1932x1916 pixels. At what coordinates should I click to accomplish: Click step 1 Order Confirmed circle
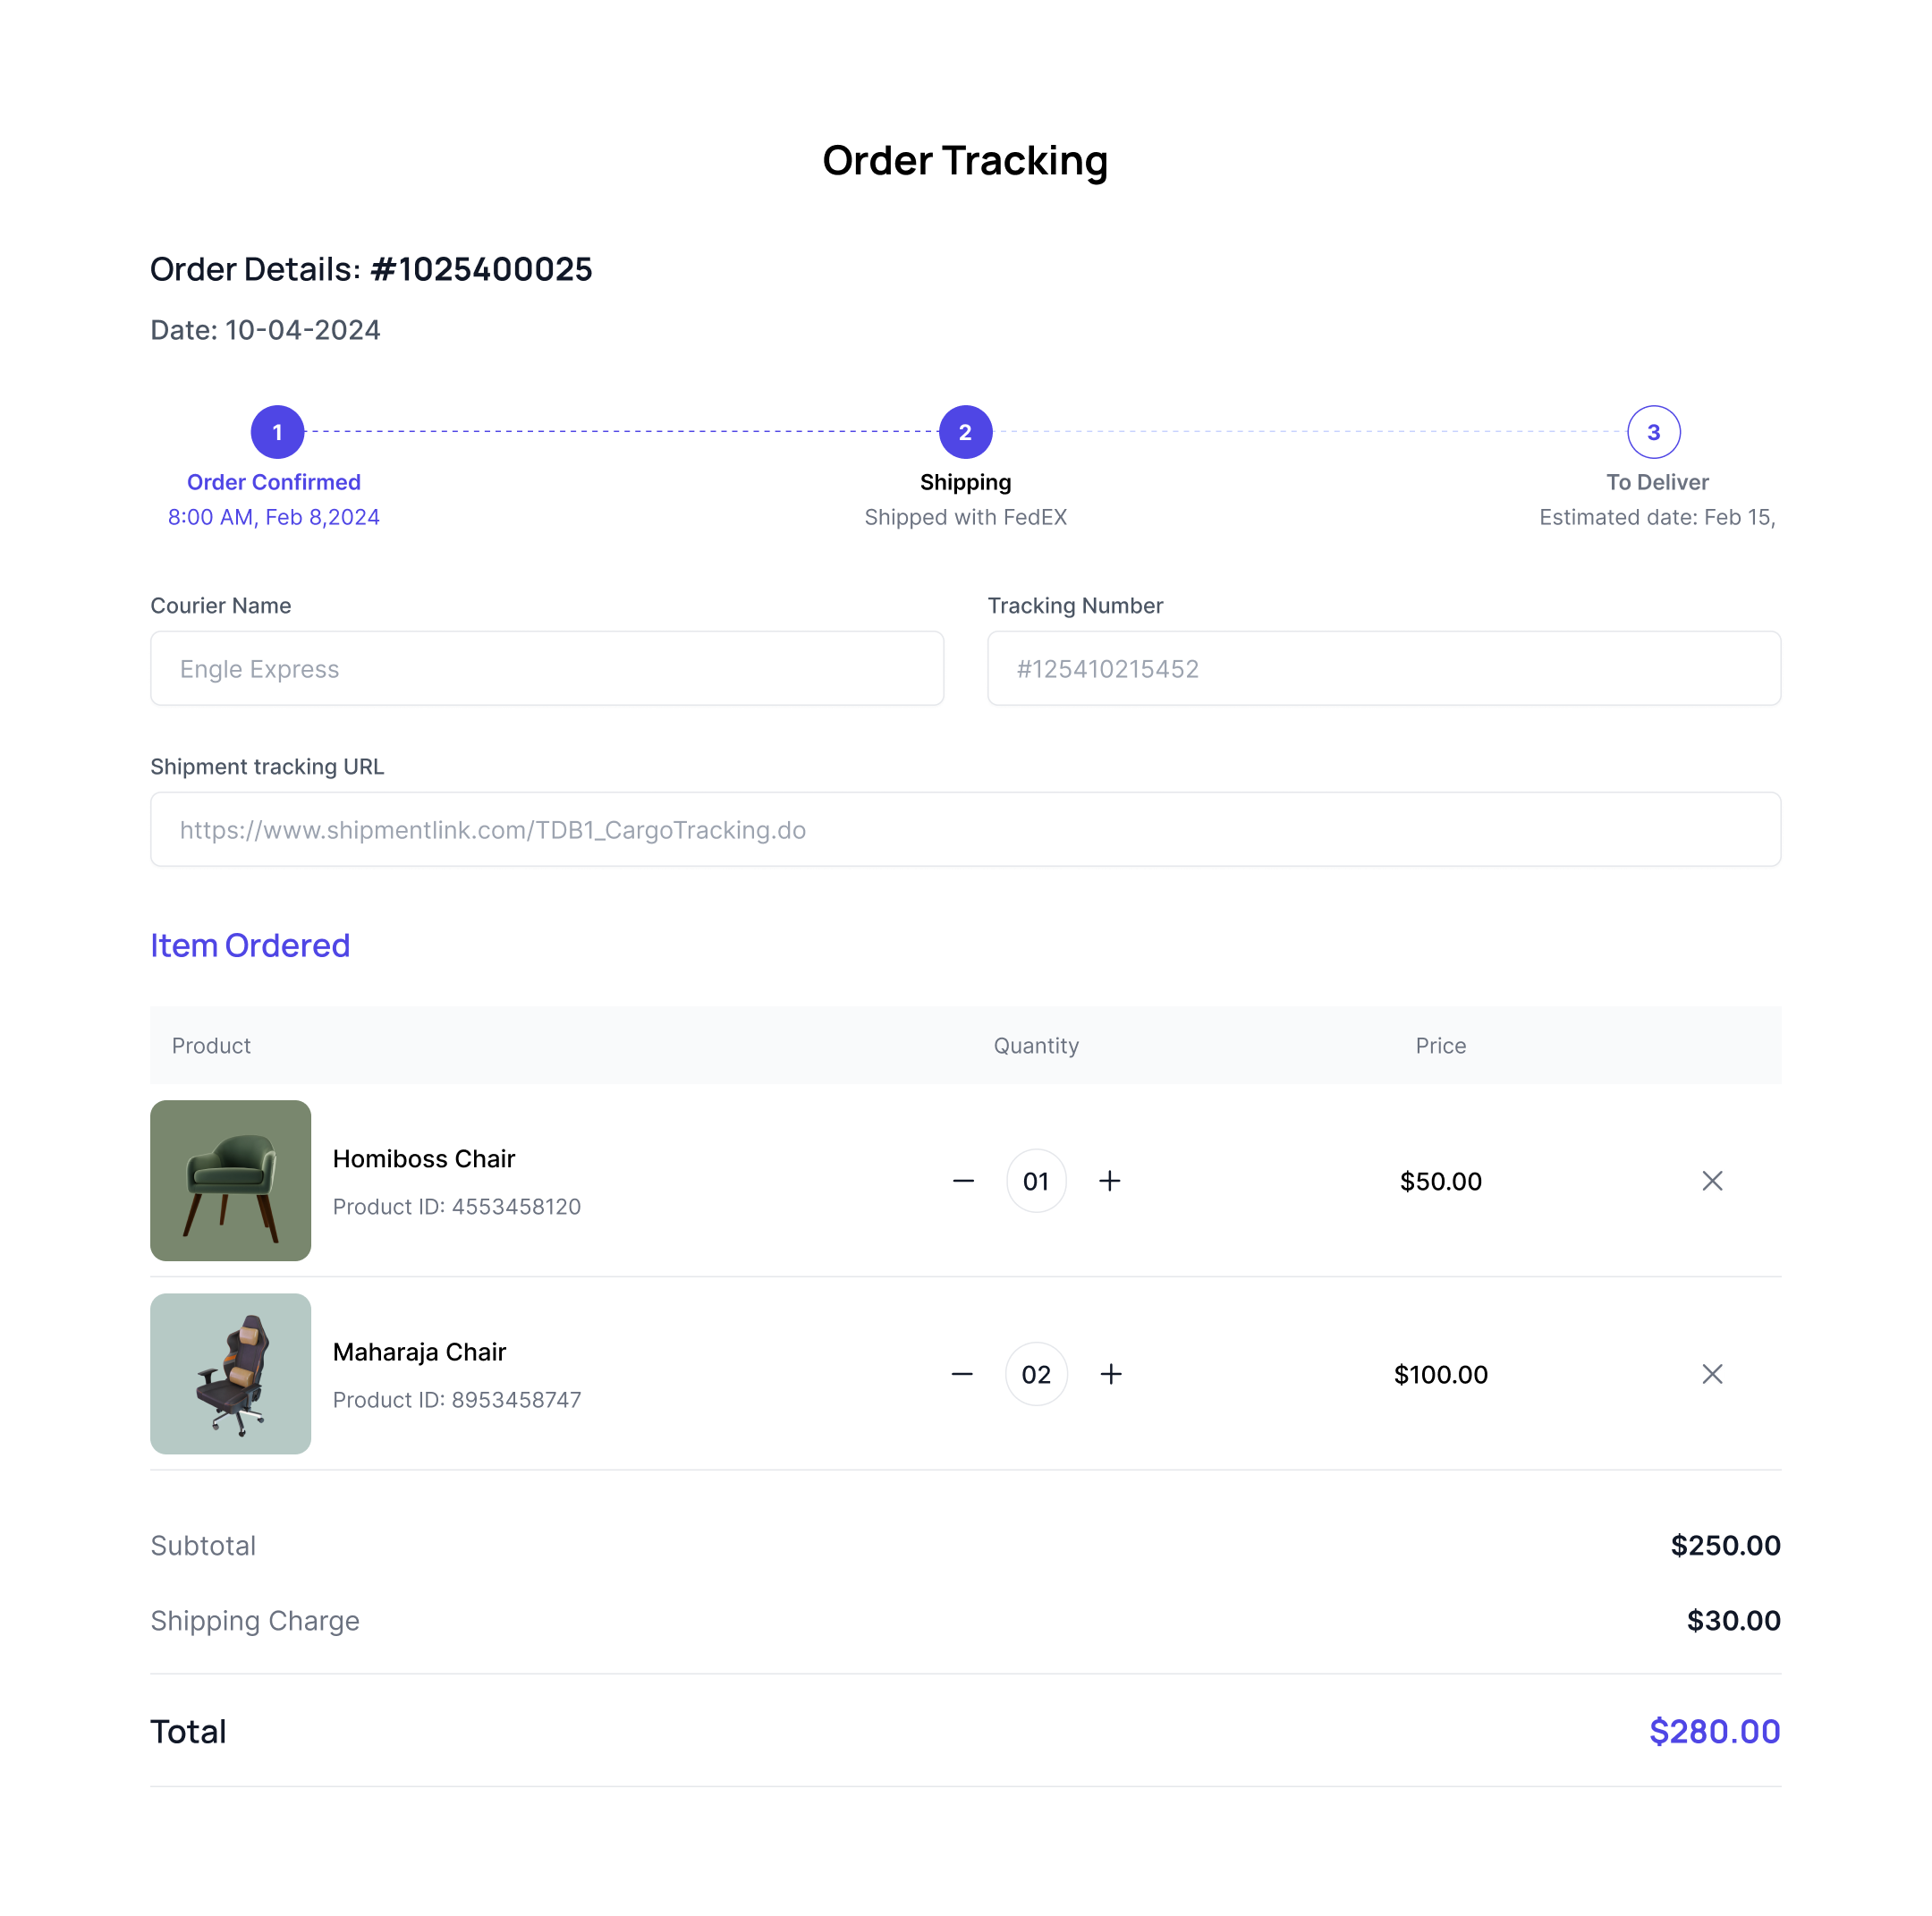tap(277, 432)
